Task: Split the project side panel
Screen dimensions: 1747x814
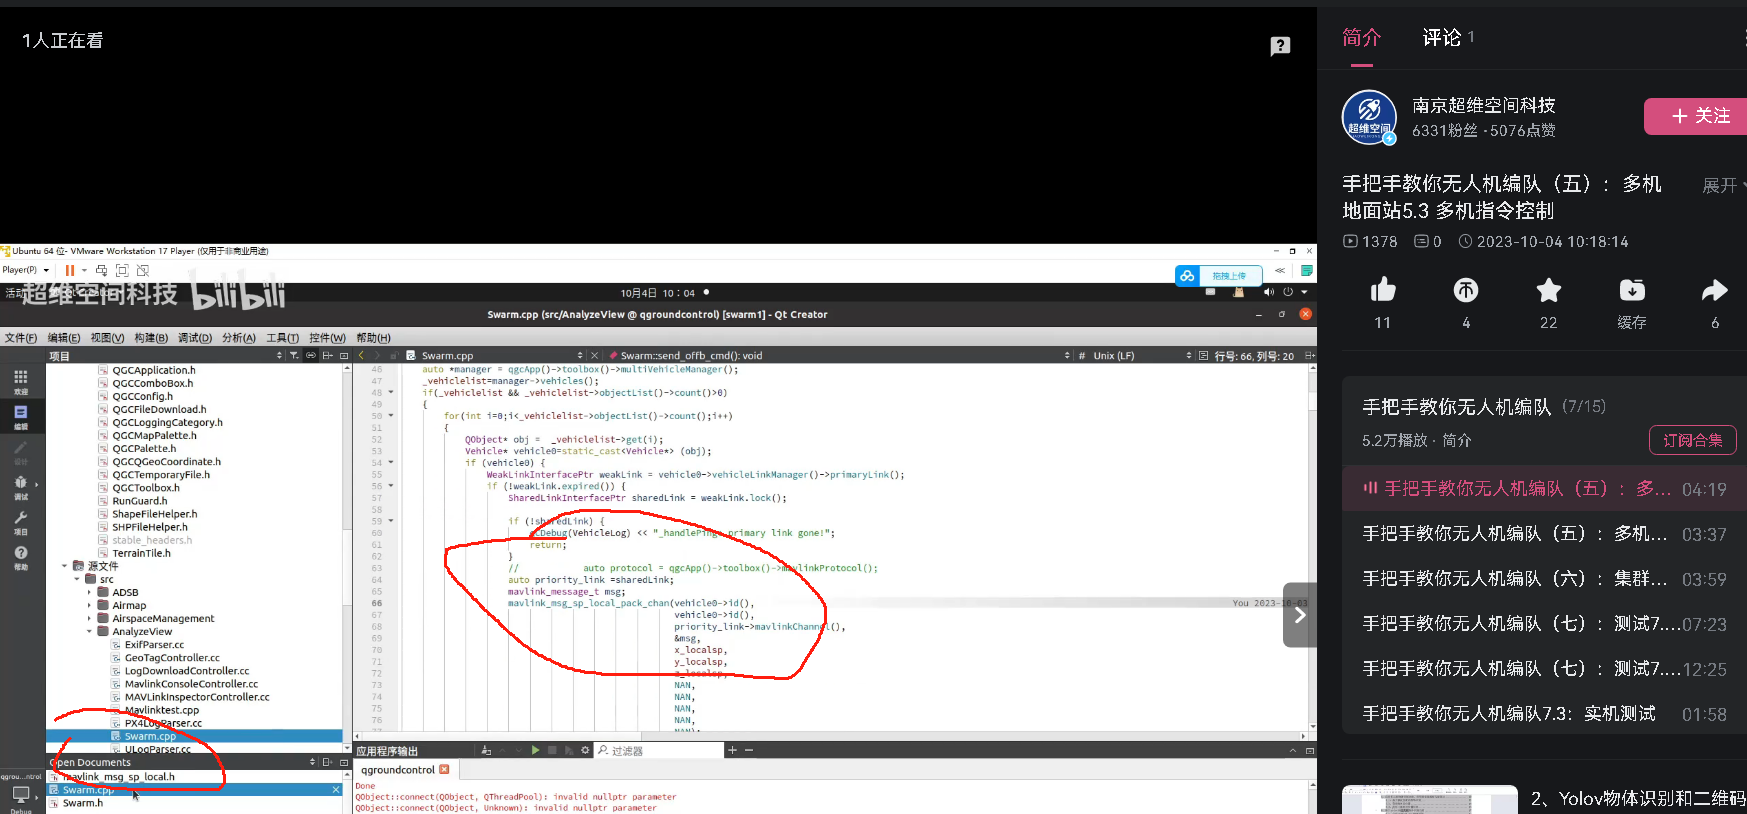Action: tap(327, 355)
